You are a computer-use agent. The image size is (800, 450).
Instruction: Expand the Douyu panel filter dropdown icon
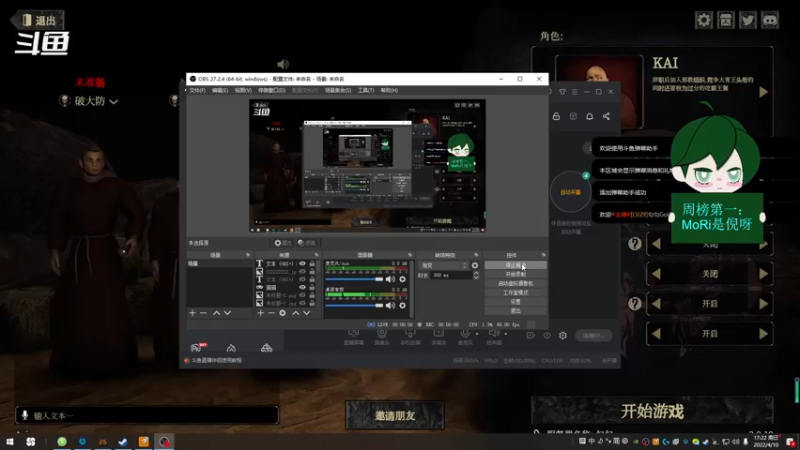pyautogui.click(x=562, y=92)
